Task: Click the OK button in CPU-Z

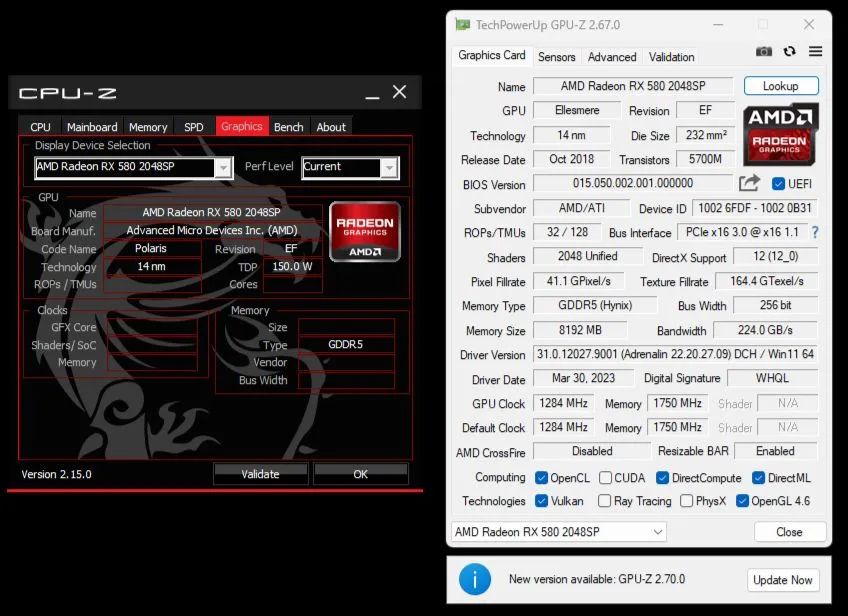Action: pos(361,474)
